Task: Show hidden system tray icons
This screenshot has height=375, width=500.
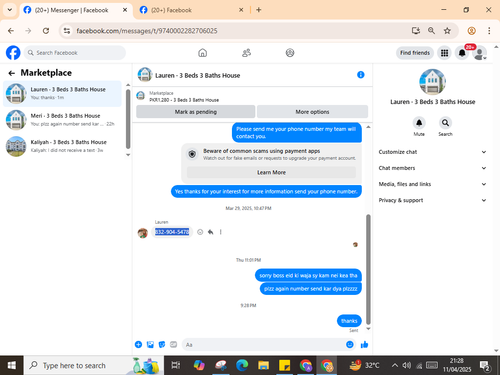Action: pyautogui.click(x=395, y=365)
